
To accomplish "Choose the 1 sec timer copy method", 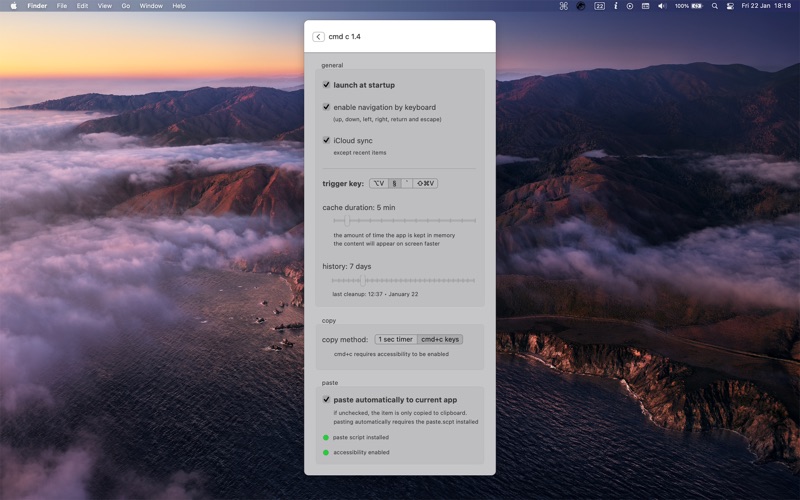I will click(x=396, y=339).
